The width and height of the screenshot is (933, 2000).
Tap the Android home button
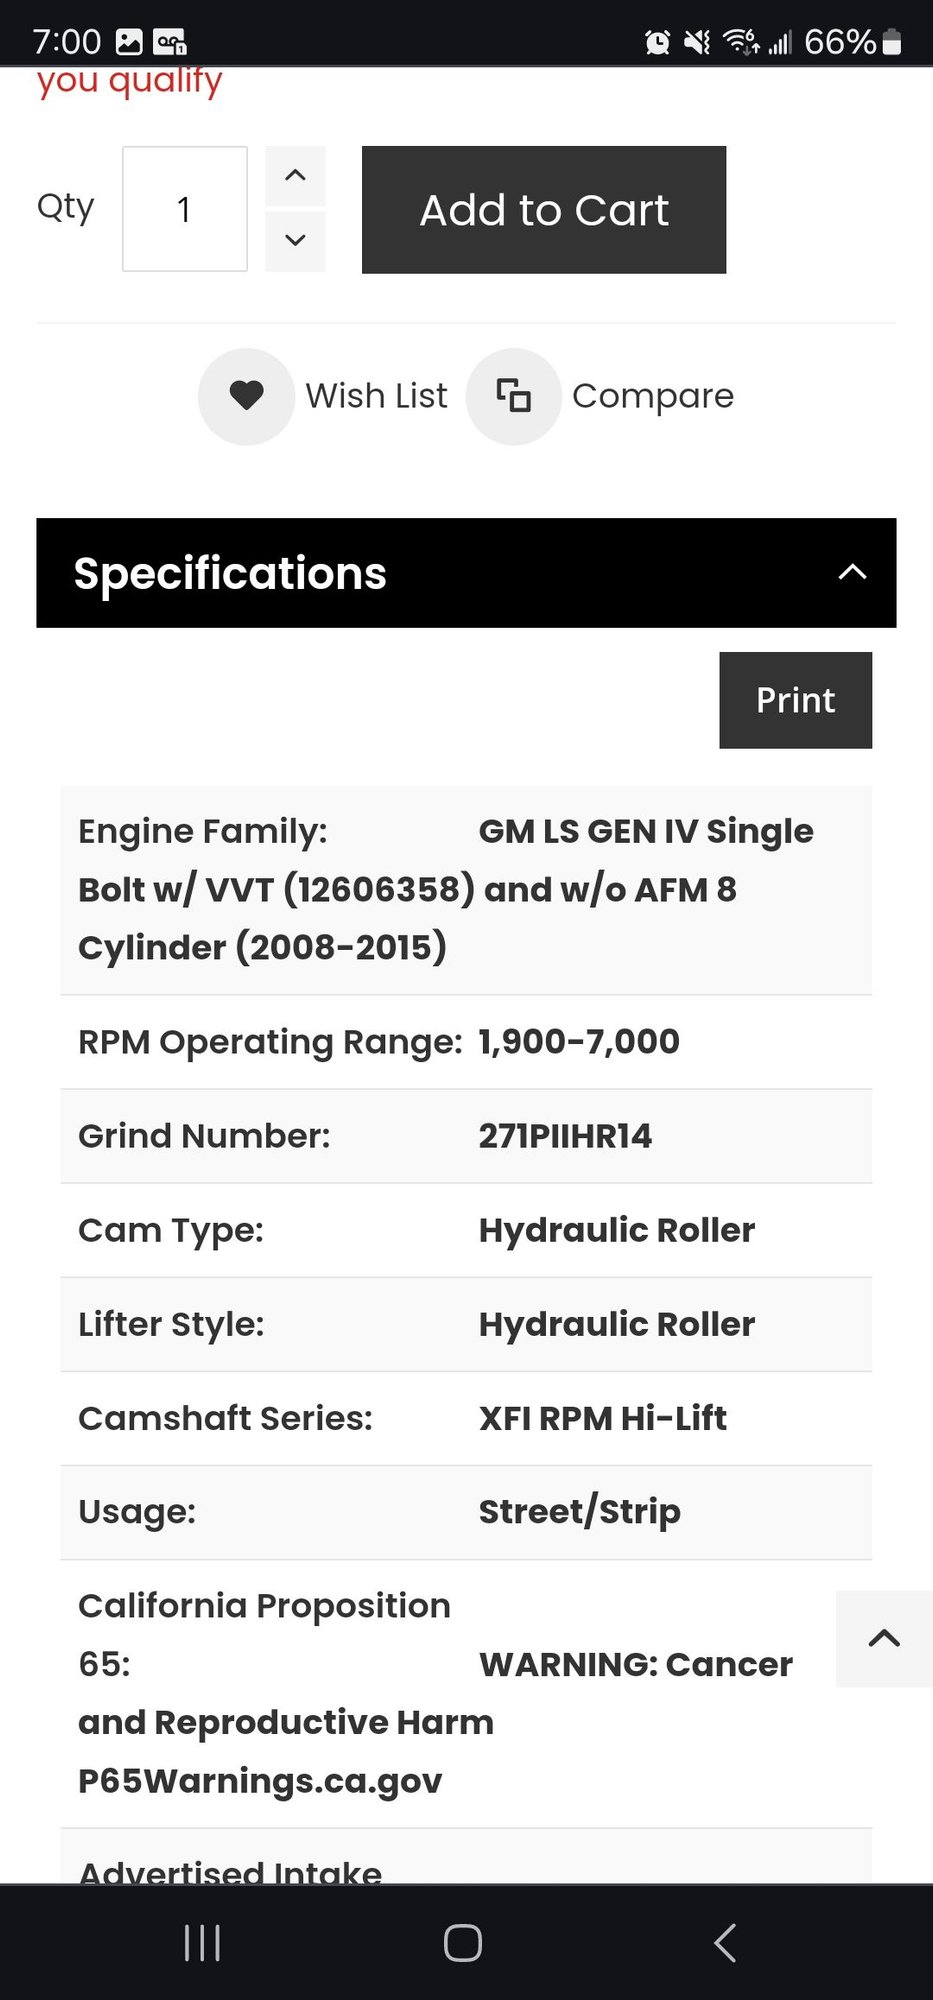(x=463, y=1943)
